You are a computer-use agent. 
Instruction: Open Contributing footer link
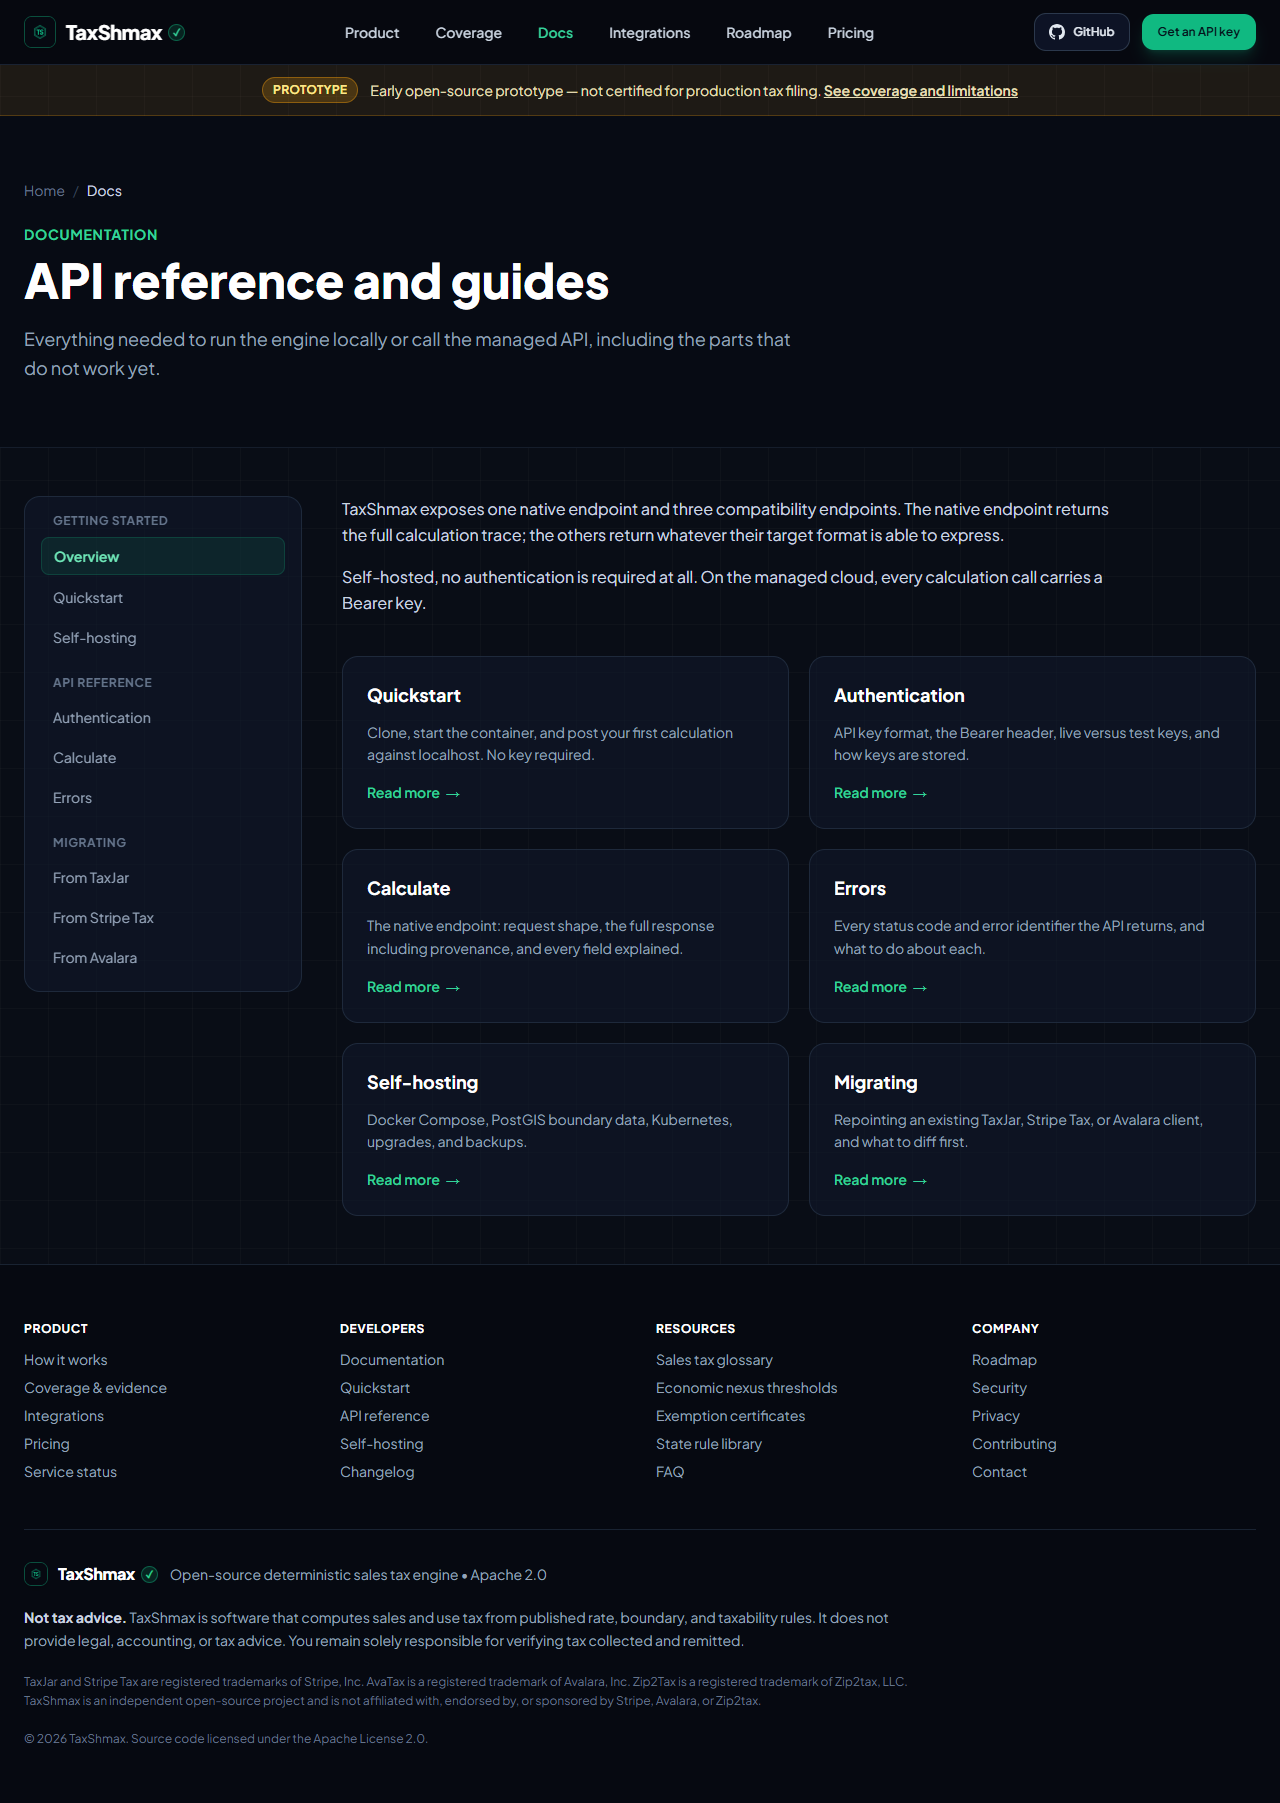[x=1014, y=1444]
